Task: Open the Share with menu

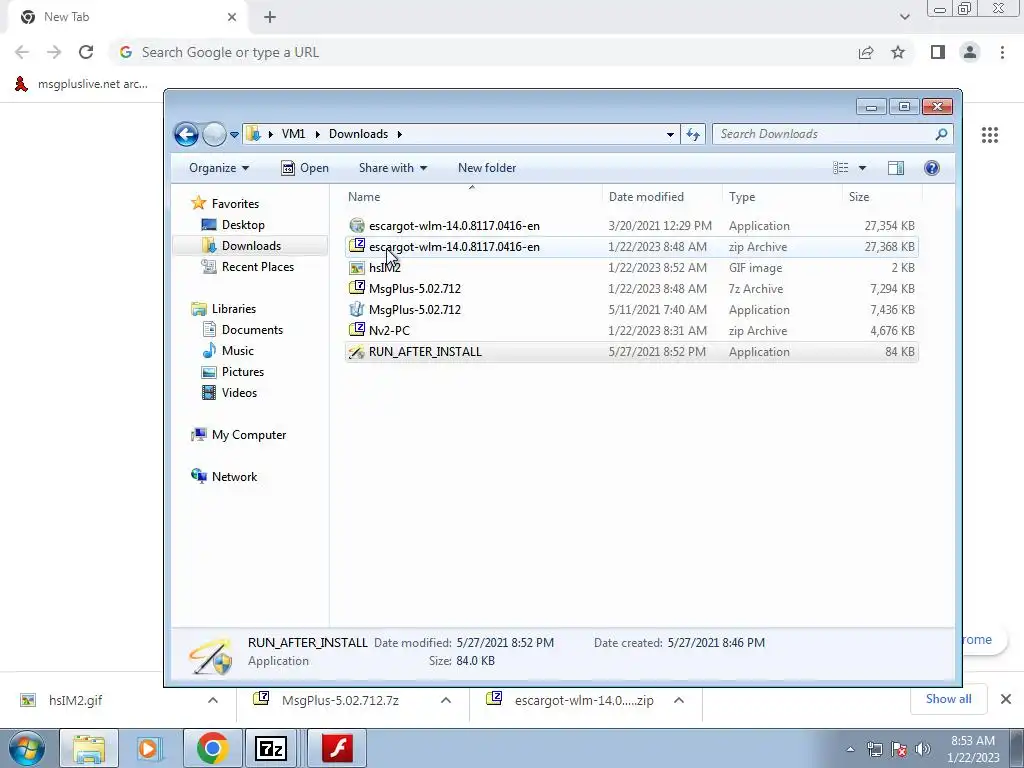Action: pyautogui.click(x=392, y=168)
